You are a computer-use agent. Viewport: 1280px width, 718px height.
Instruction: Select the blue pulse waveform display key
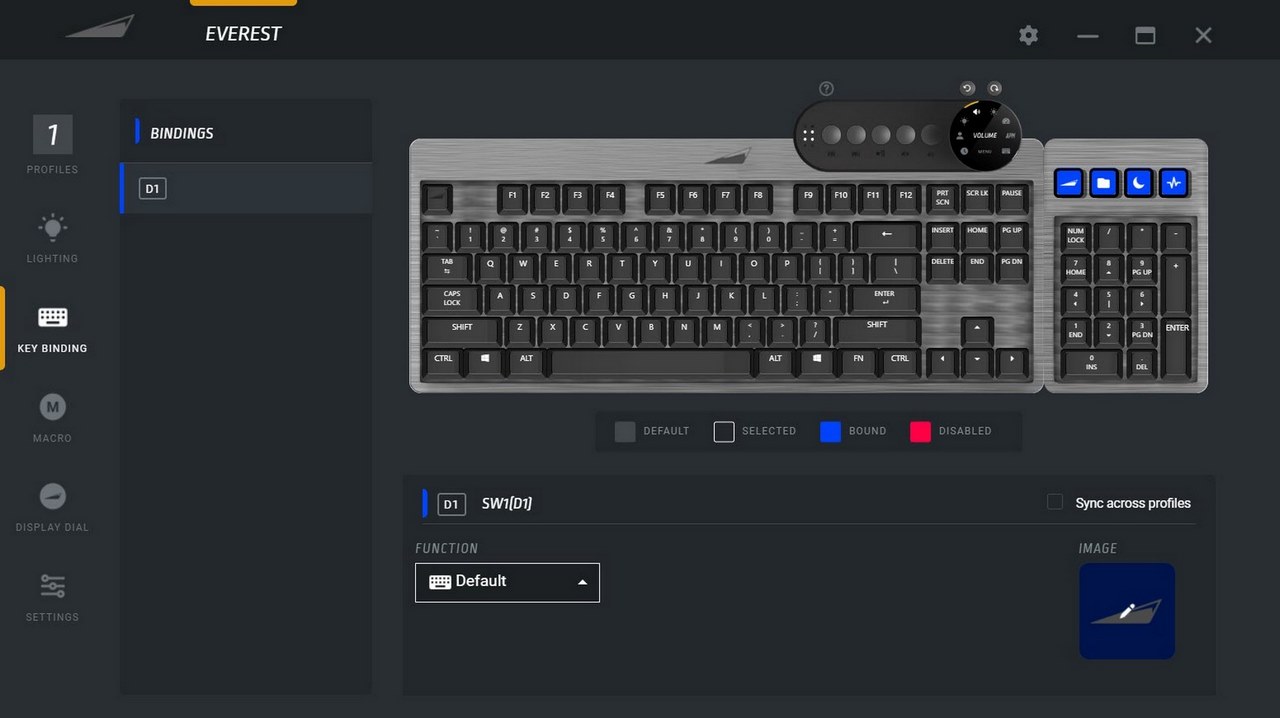pyautogui.click(x=1174, y=184)
